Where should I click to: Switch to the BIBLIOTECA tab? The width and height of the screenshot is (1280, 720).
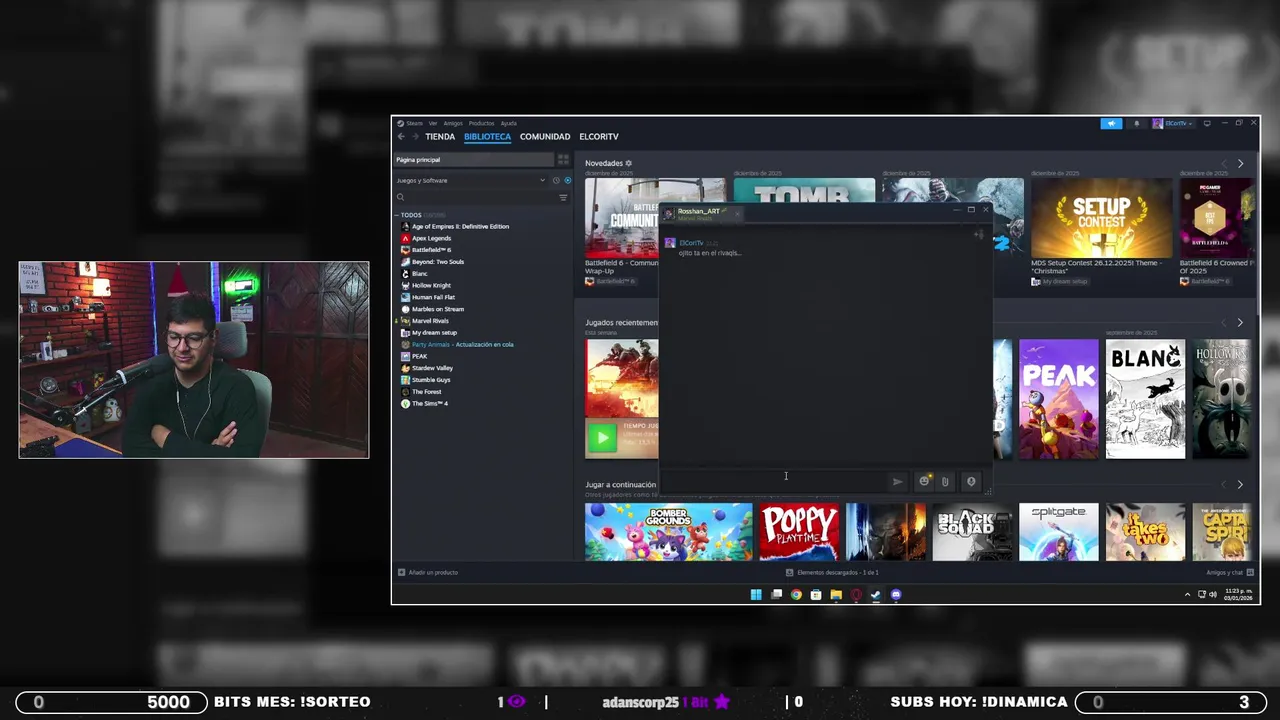(487, 137)
